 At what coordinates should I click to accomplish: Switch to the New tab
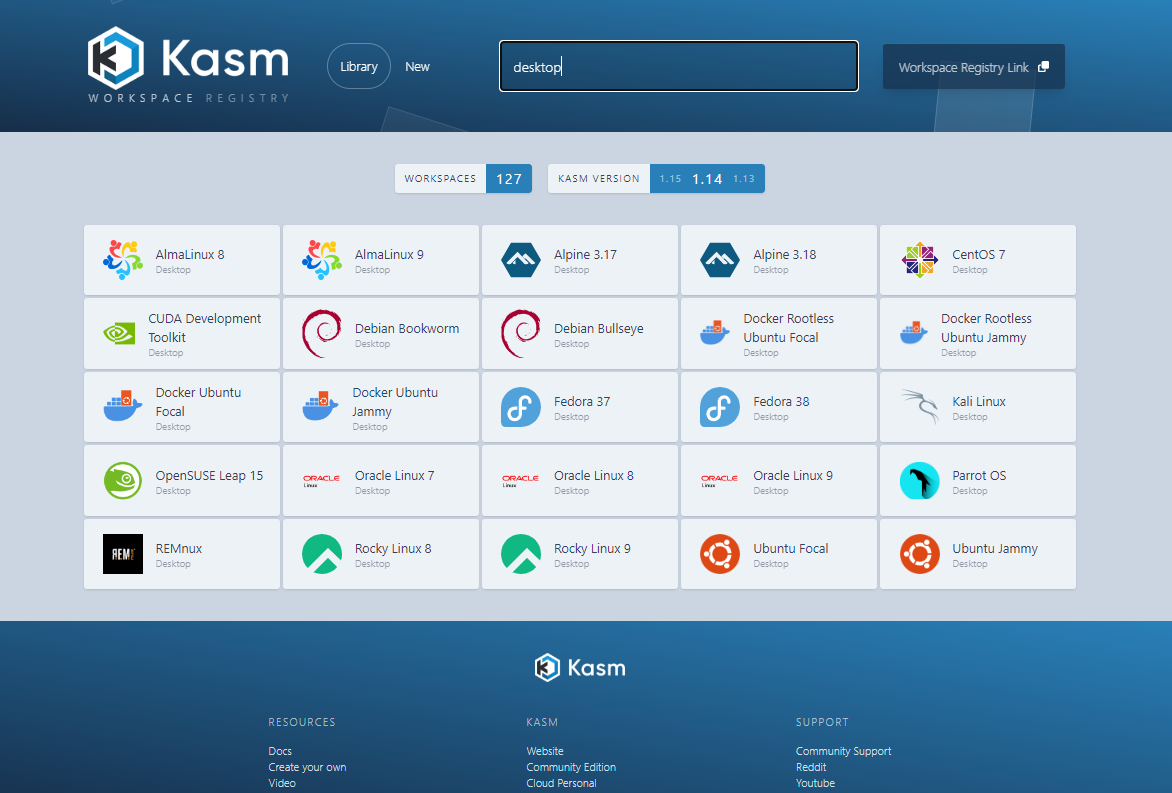[x=417, y=66]
